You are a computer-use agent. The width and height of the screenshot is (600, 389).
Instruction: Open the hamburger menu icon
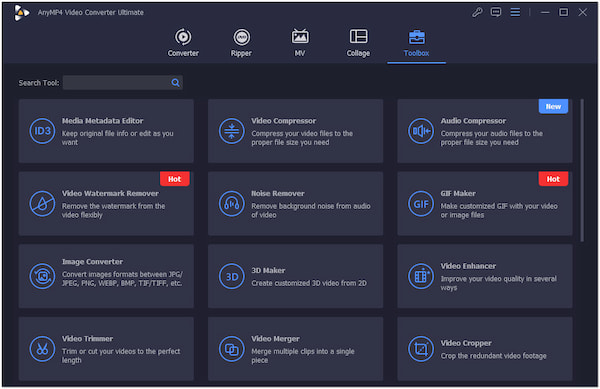[515, 12]
